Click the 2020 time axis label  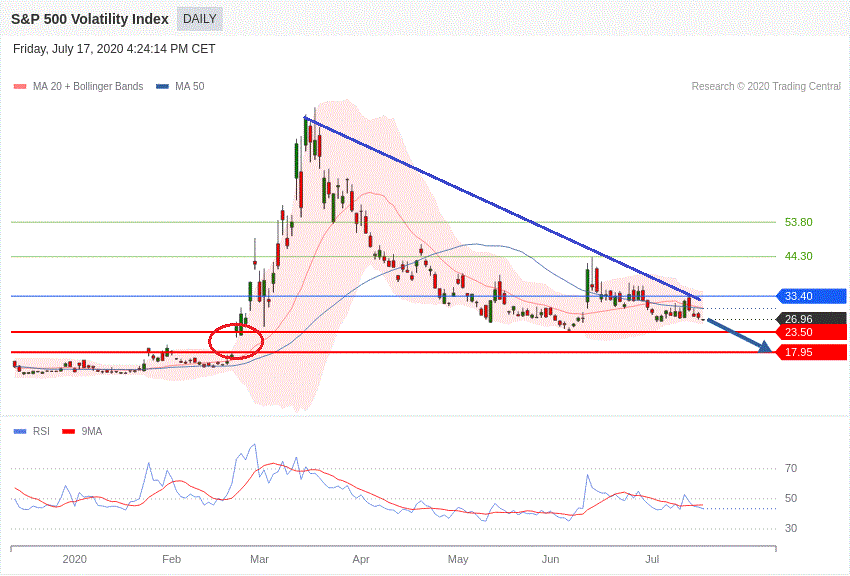74,559
